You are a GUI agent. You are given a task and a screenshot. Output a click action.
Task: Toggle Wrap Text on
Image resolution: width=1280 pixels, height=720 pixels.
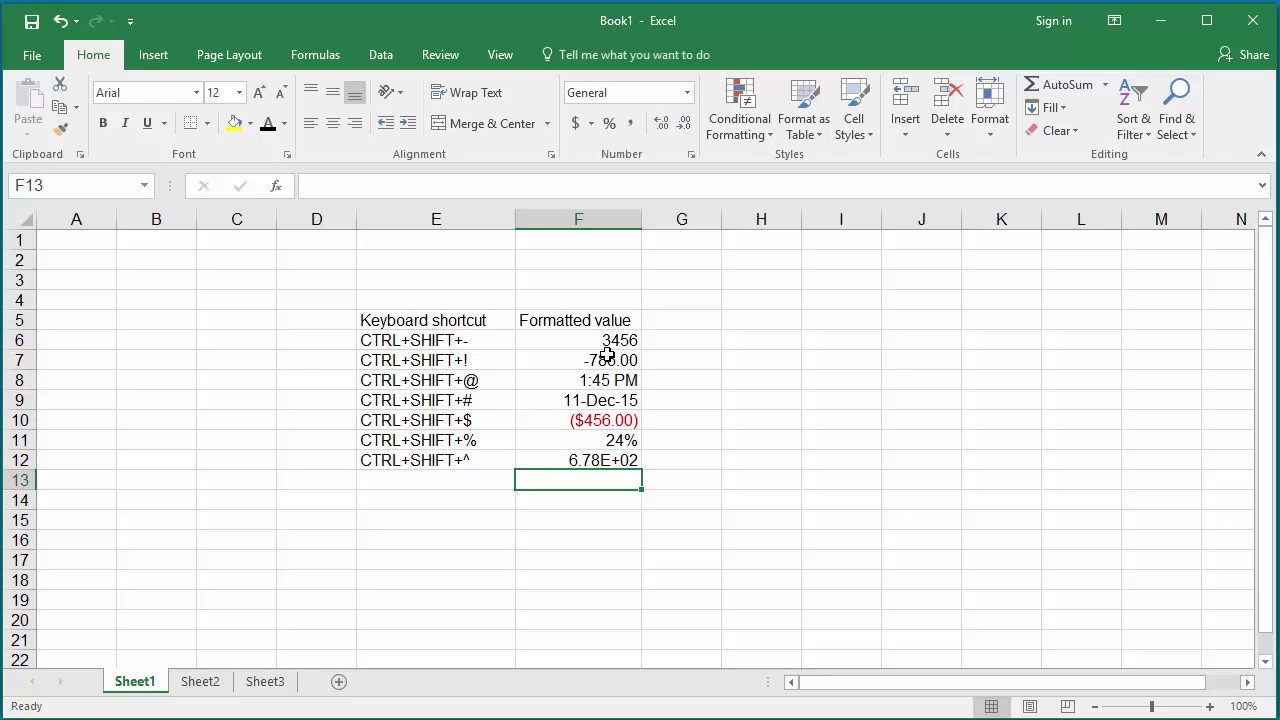click(x=466, y=93)
